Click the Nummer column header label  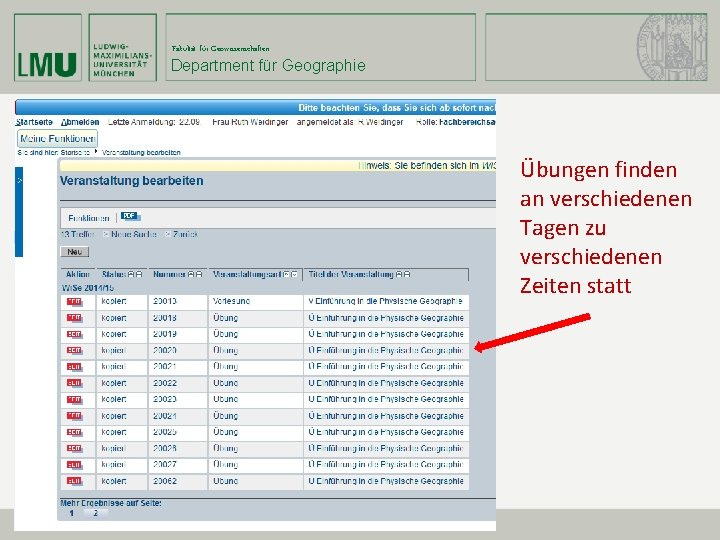pos(169,274)
